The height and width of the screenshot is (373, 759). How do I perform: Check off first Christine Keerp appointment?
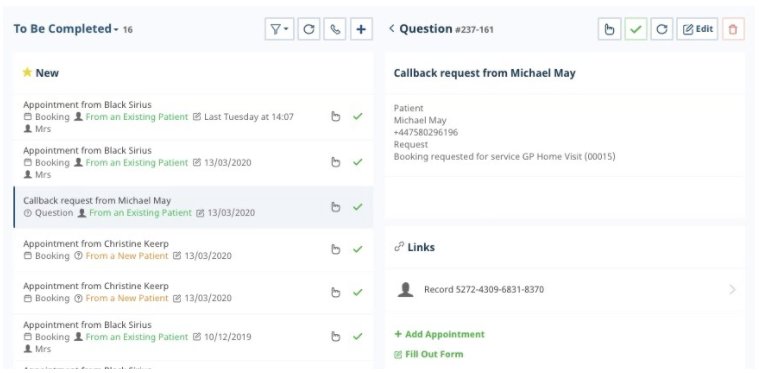357,250
